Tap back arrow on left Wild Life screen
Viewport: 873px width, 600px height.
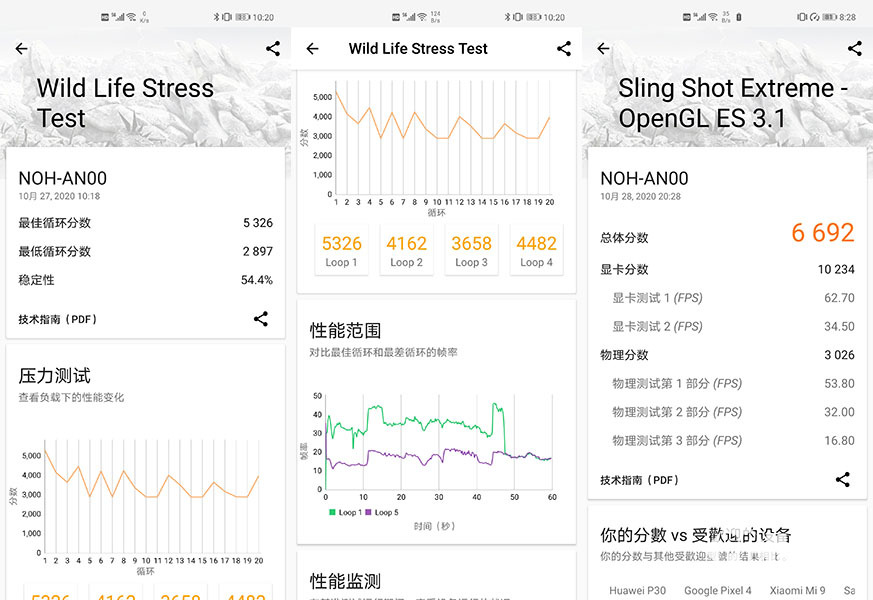pyautogui.click(x=21, y=49)
